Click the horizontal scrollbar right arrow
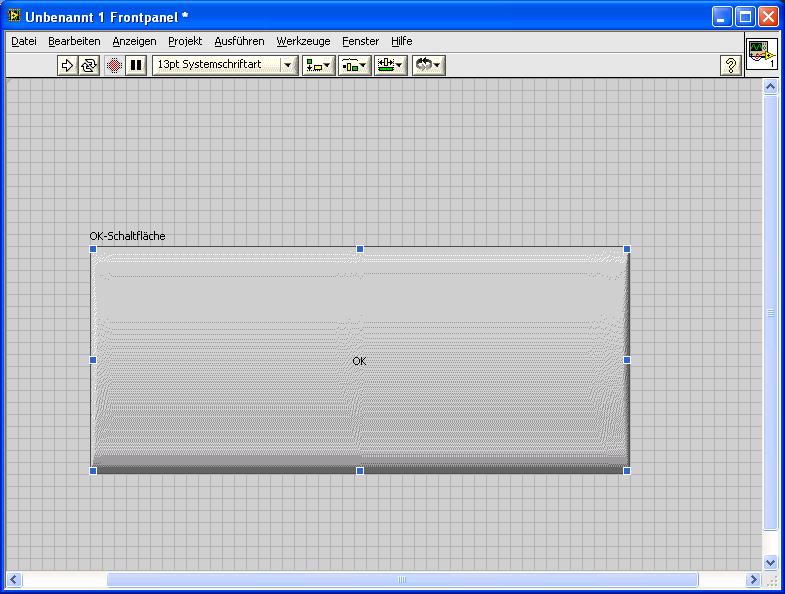The height and width of the screenshot is (594, 785). [x=752, y=580]
